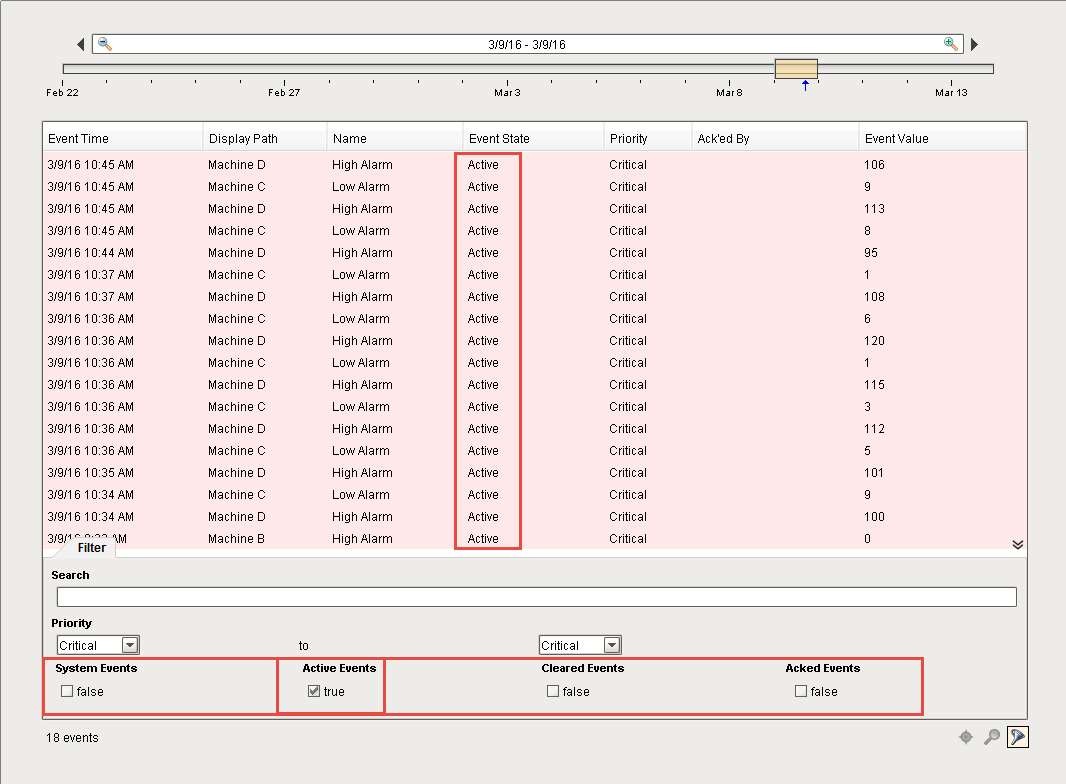The image size is (1066, 784).
Task: Pan date range right with arrow
Action: [x=974, y=45]
